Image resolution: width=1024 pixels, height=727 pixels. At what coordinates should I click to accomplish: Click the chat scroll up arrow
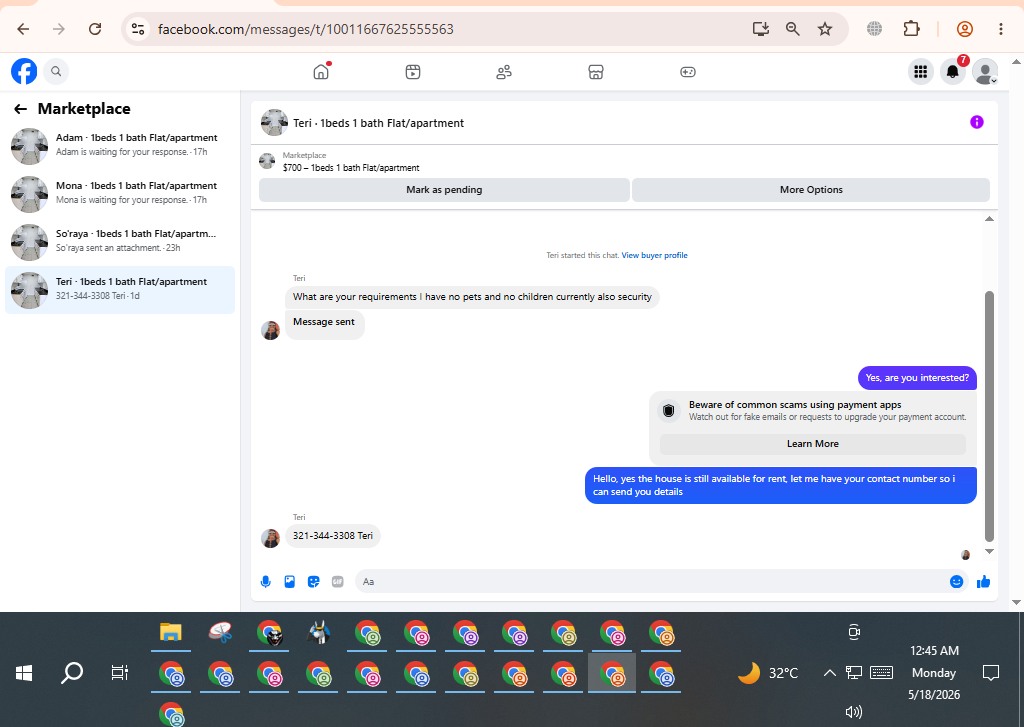click(989, 219)
